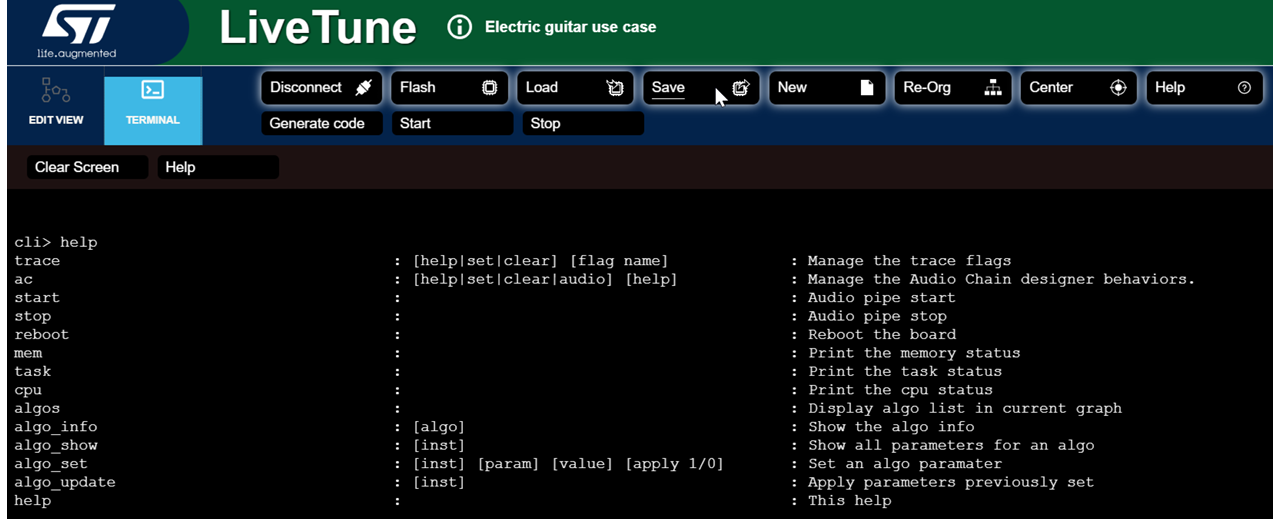Image resolution: width=1277 pixels, height=529 pixels.
Task: Click the ST life.augmented logo
Action: click(x=77, y=32)
